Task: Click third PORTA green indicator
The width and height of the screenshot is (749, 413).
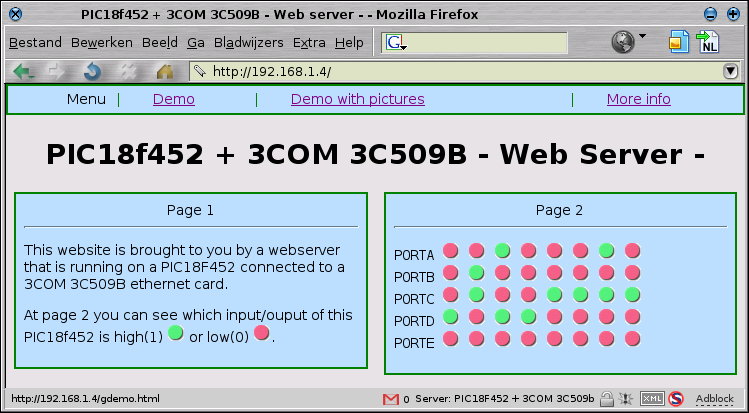Action: [503, 250]
